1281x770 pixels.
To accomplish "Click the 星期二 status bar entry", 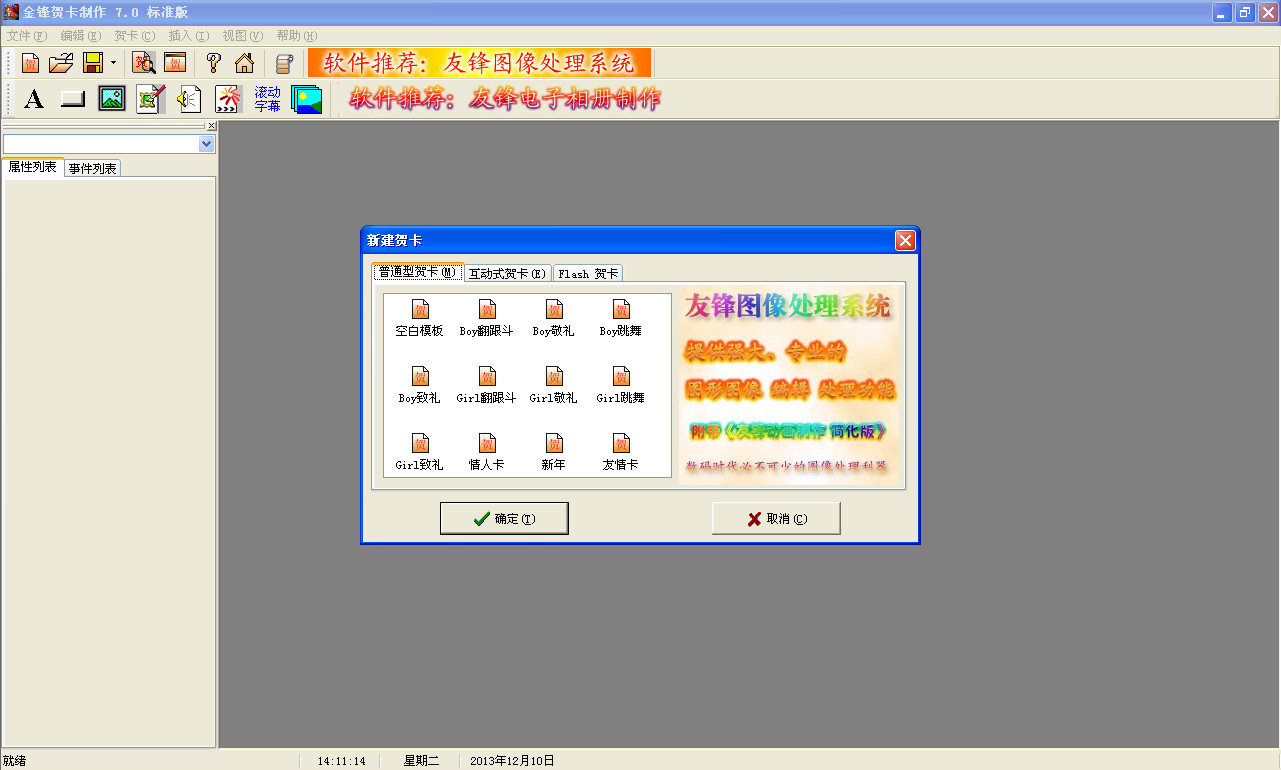I will [x=421, y=761].
